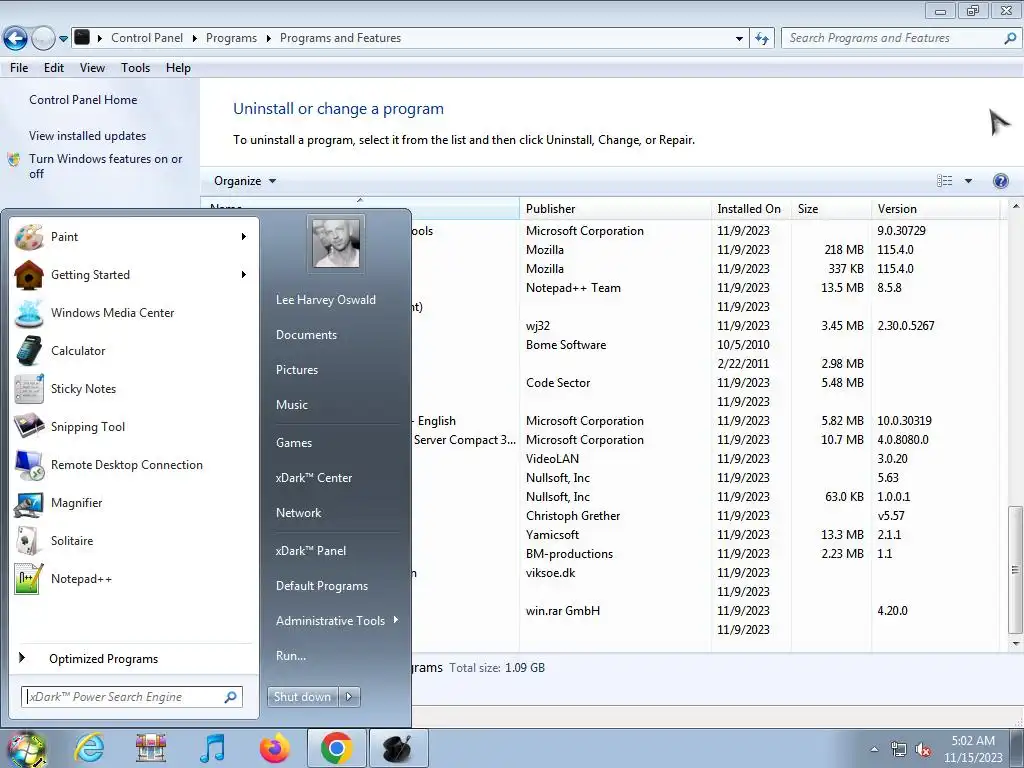Image resolution: width=1024 pixels, height=768 pixels.
Task: Open Lee Harvey Oswald user folder
Action: [326, 300]
